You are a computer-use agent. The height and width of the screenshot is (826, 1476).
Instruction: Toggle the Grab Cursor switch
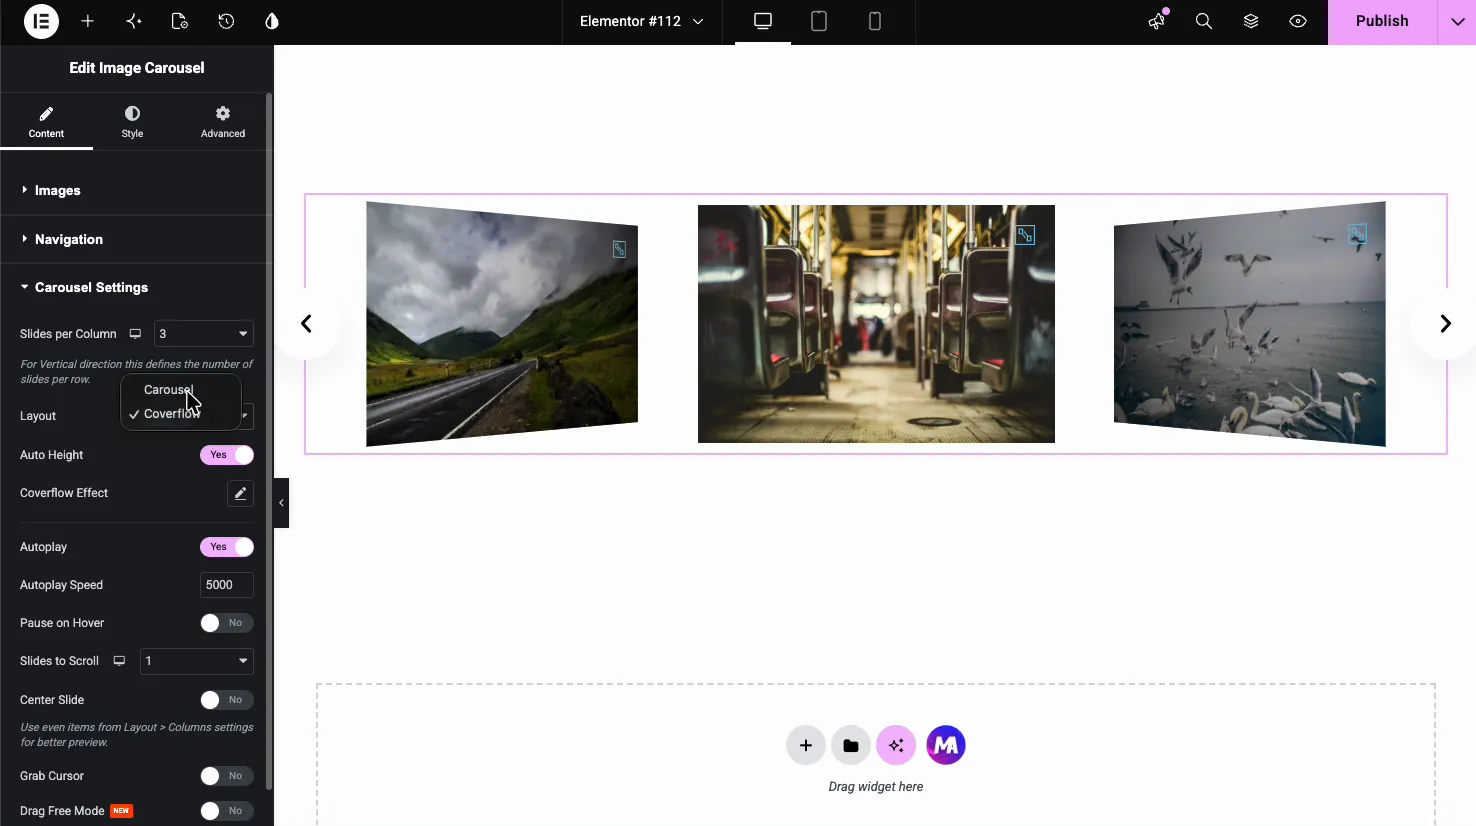[x=227, y=776]
